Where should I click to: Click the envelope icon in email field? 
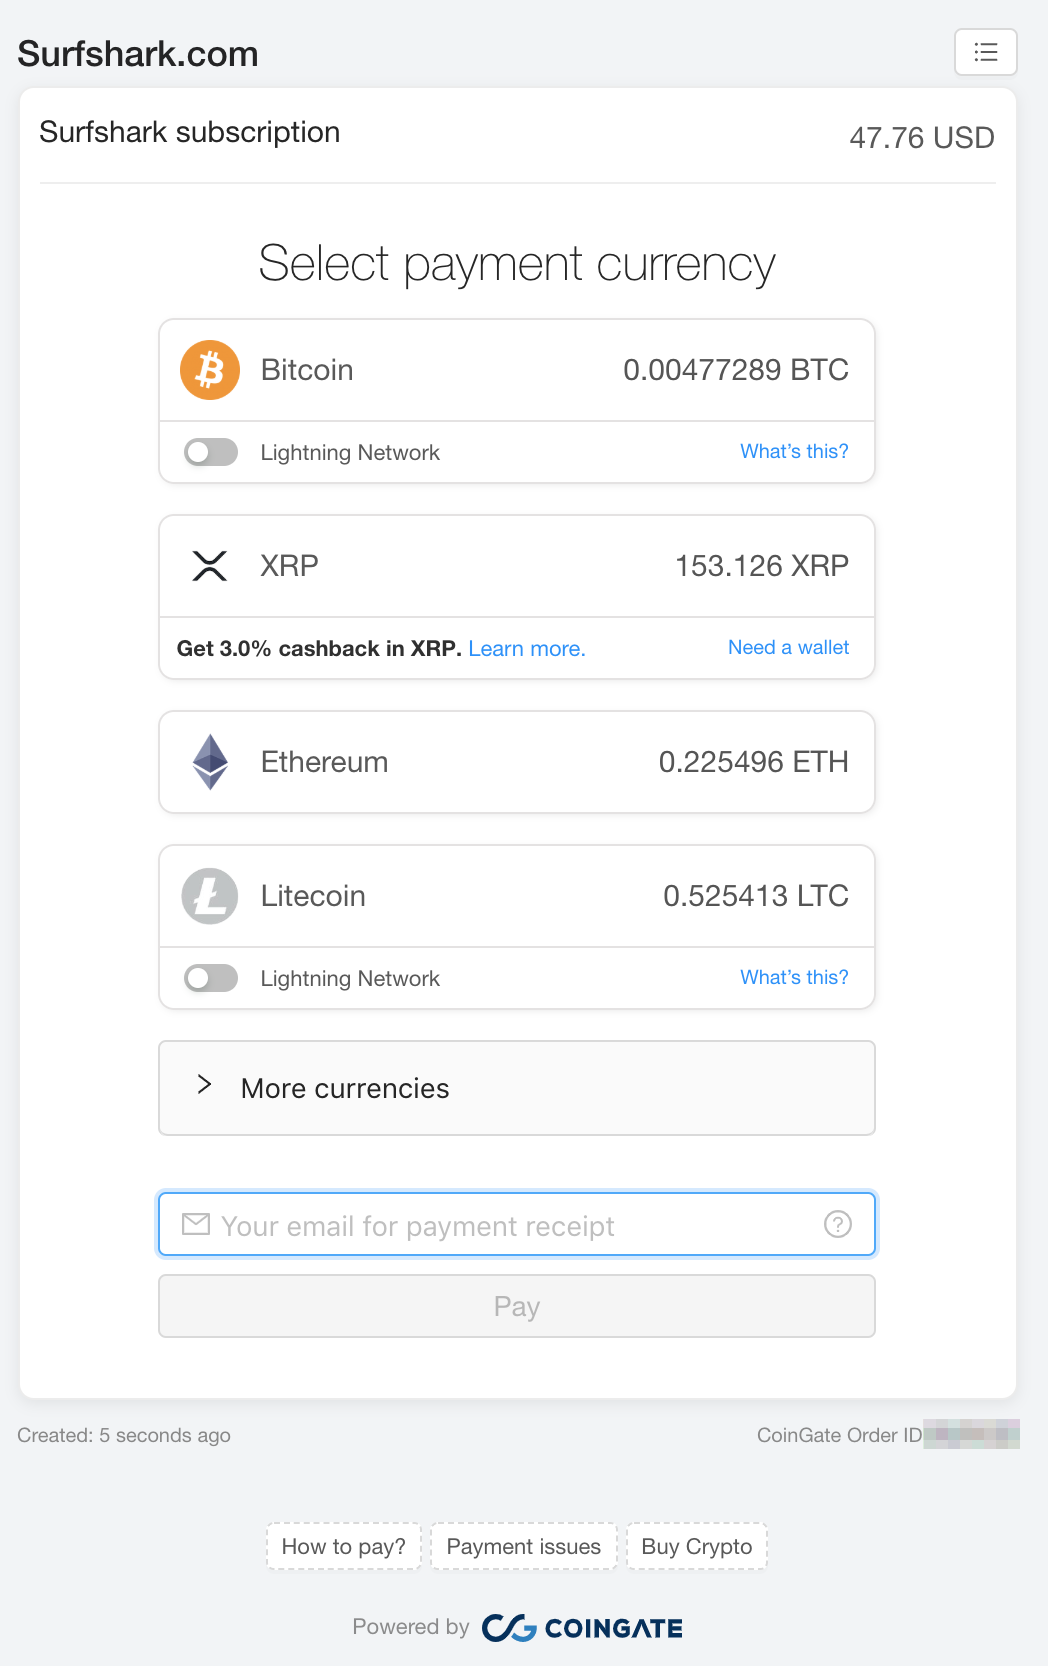196,1224
